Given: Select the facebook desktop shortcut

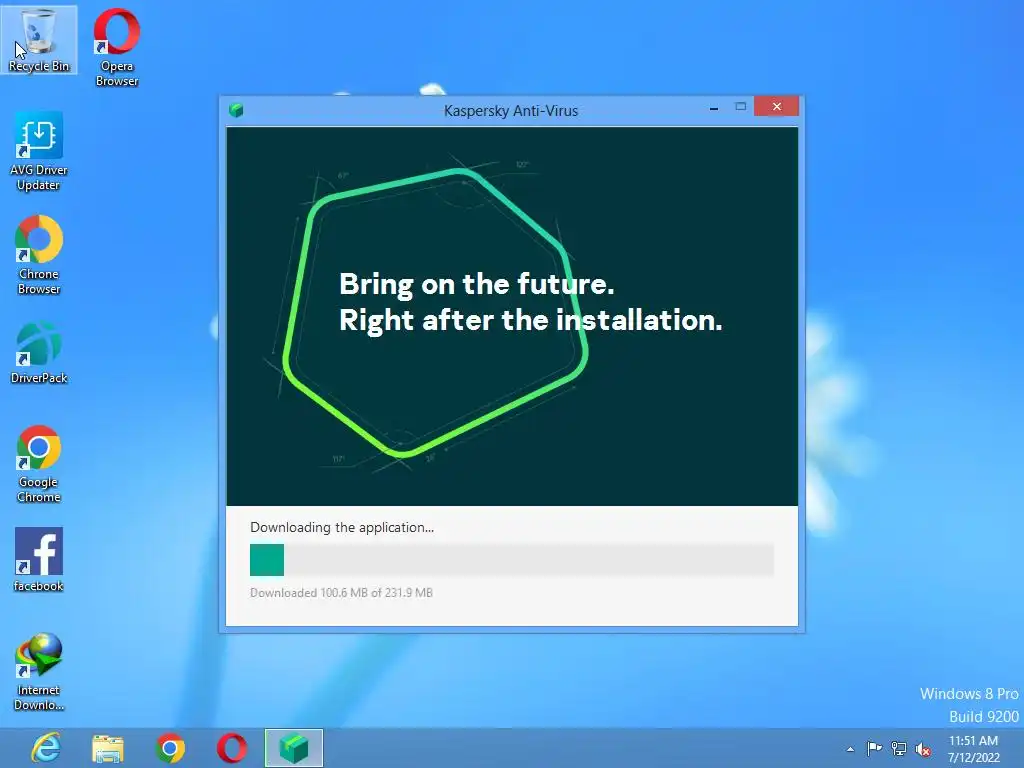Looking at the screenshot, I should 39,560.
